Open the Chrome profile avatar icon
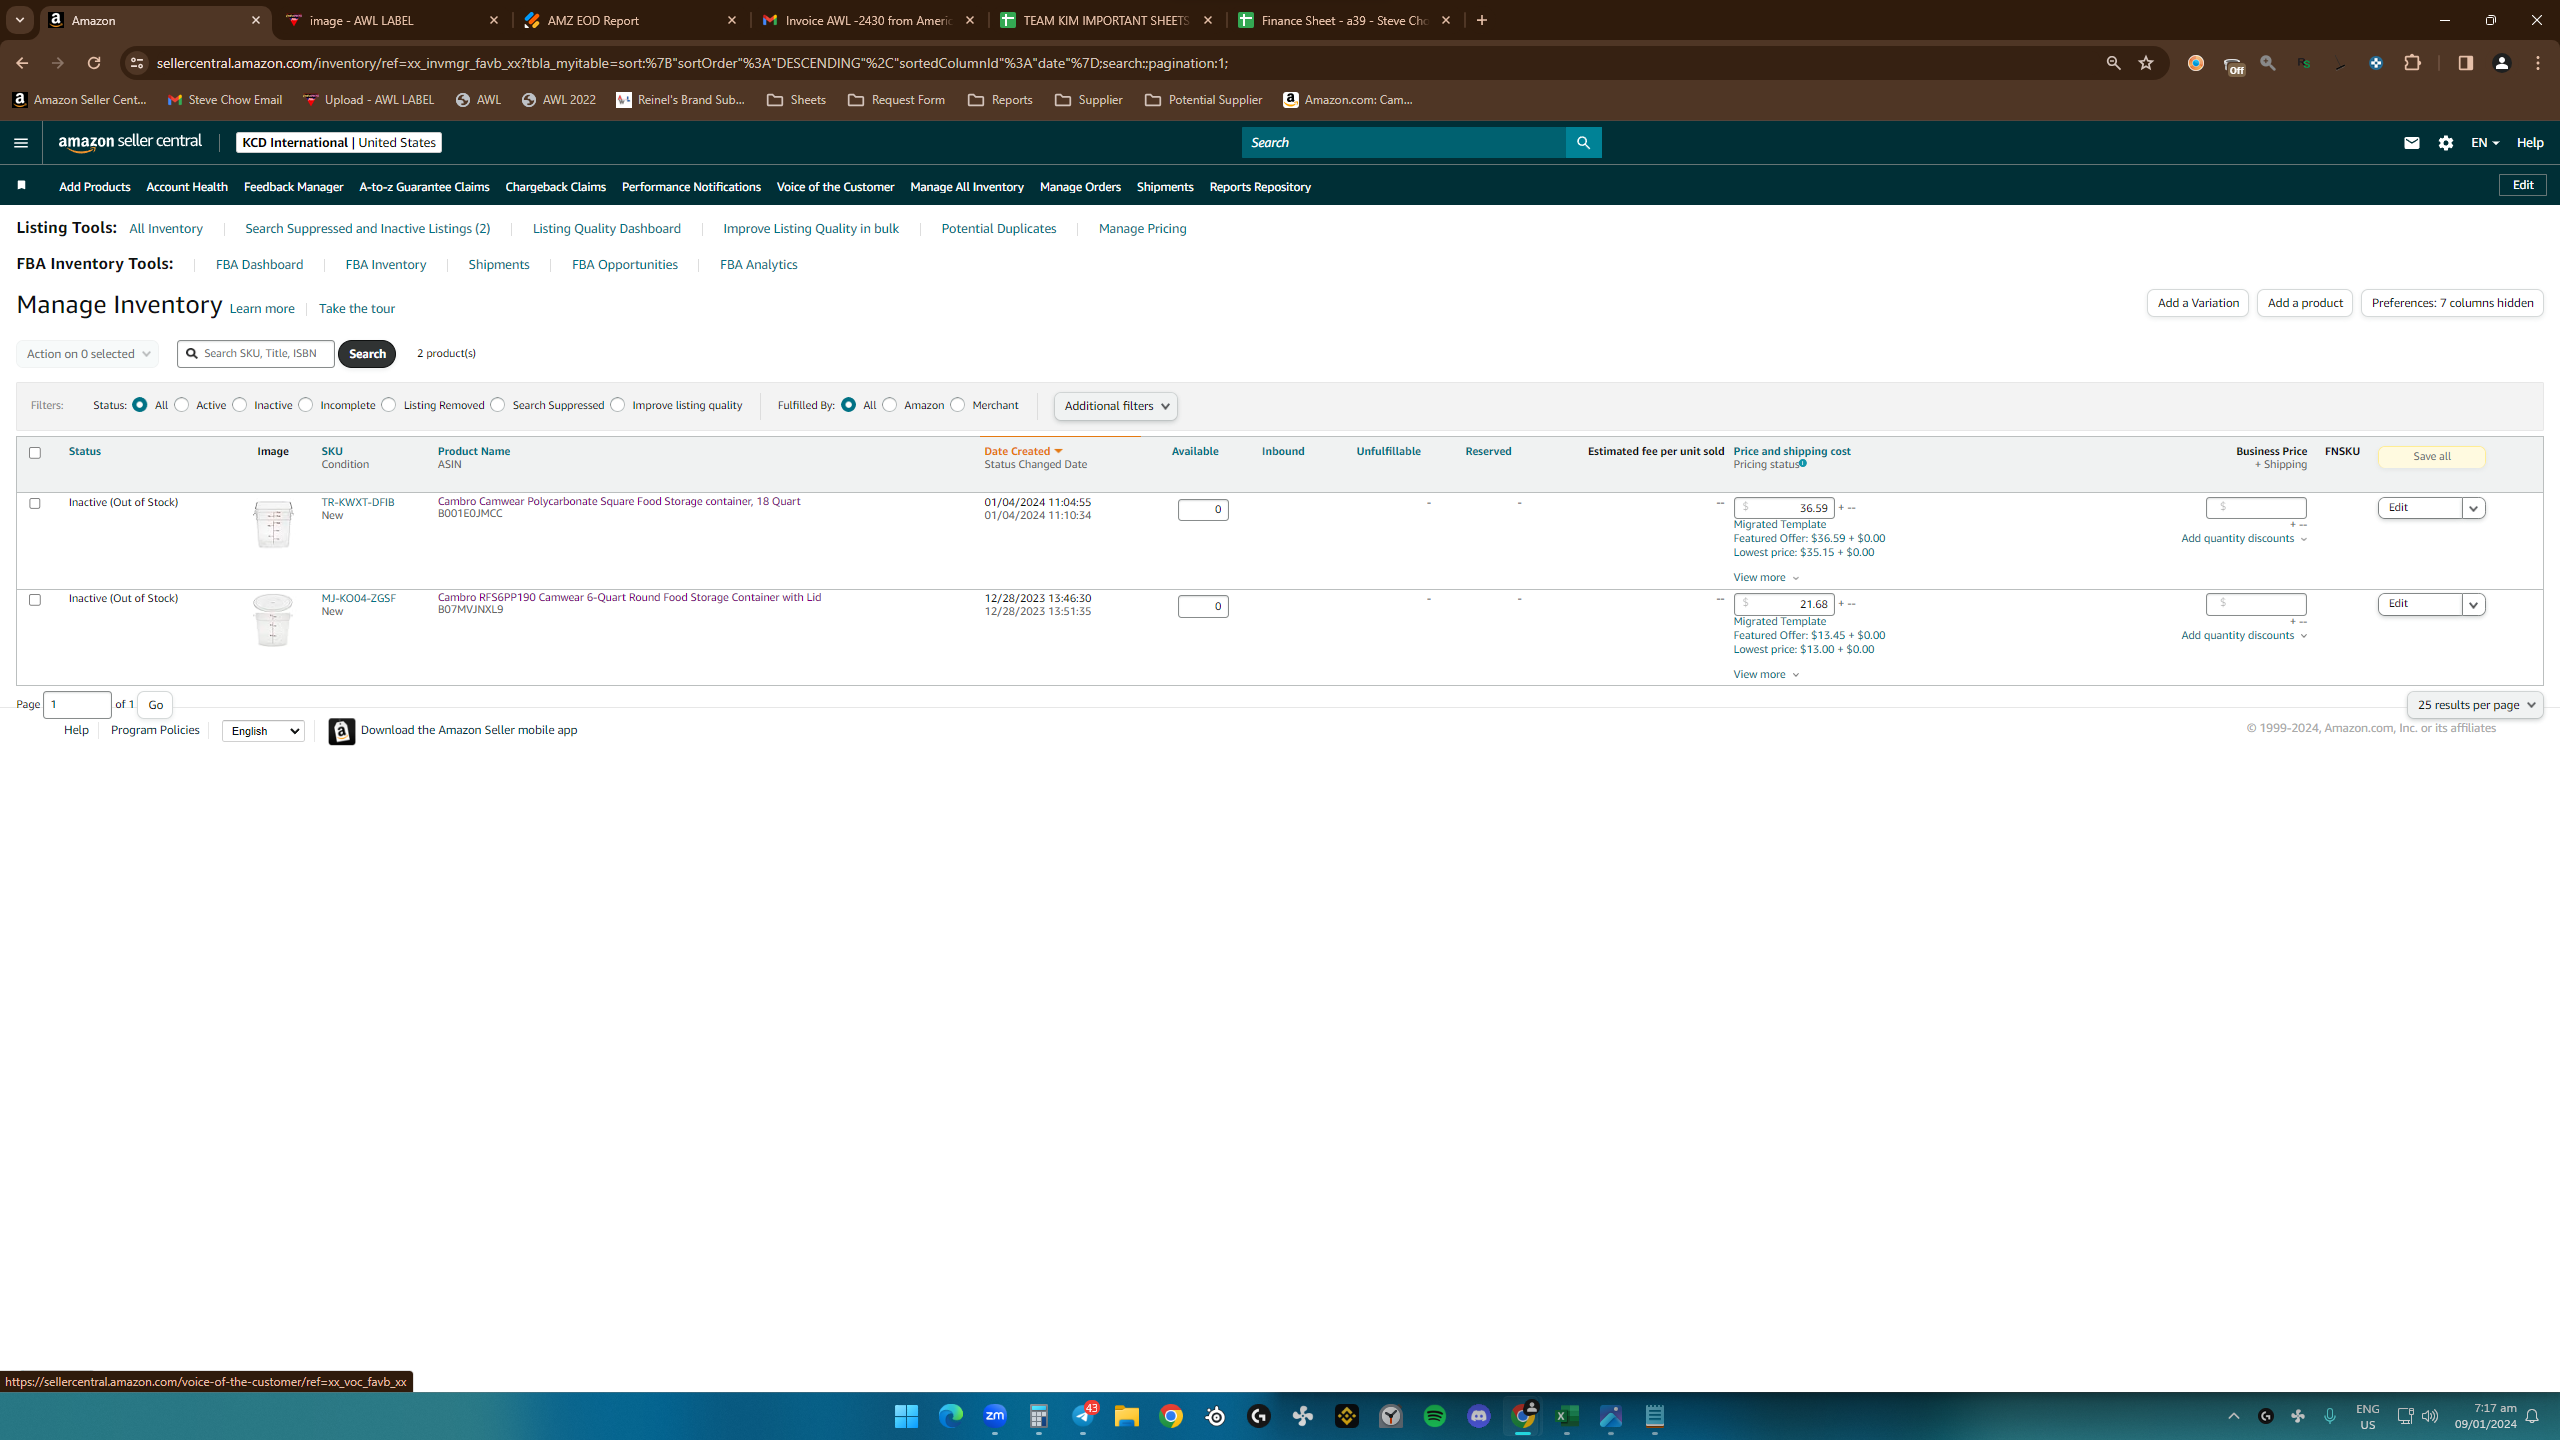Screen dimensions: 2560x1440 click(x=2502, y=63)
